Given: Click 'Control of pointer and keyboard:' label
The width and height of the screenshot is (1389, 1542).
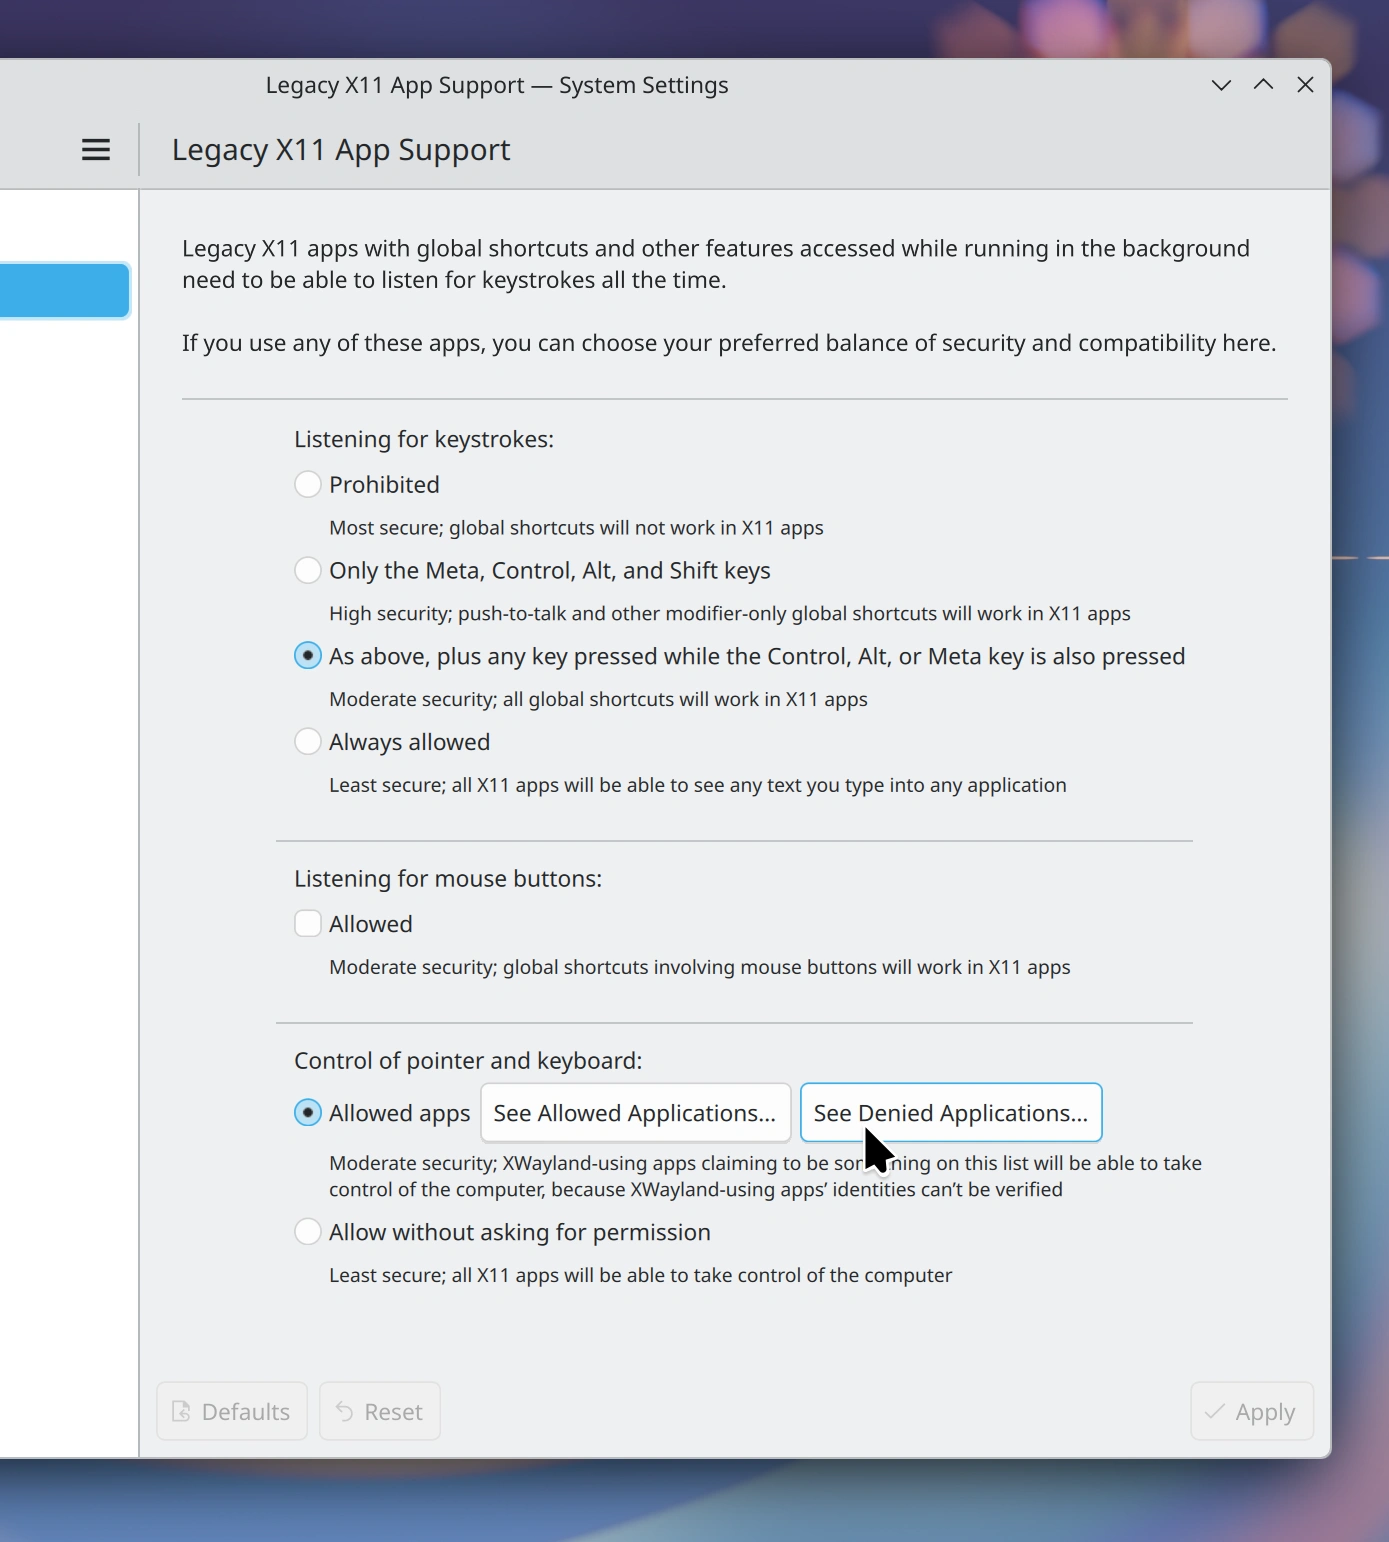Looking at the screenshot, I should (x=468, y=1061).
